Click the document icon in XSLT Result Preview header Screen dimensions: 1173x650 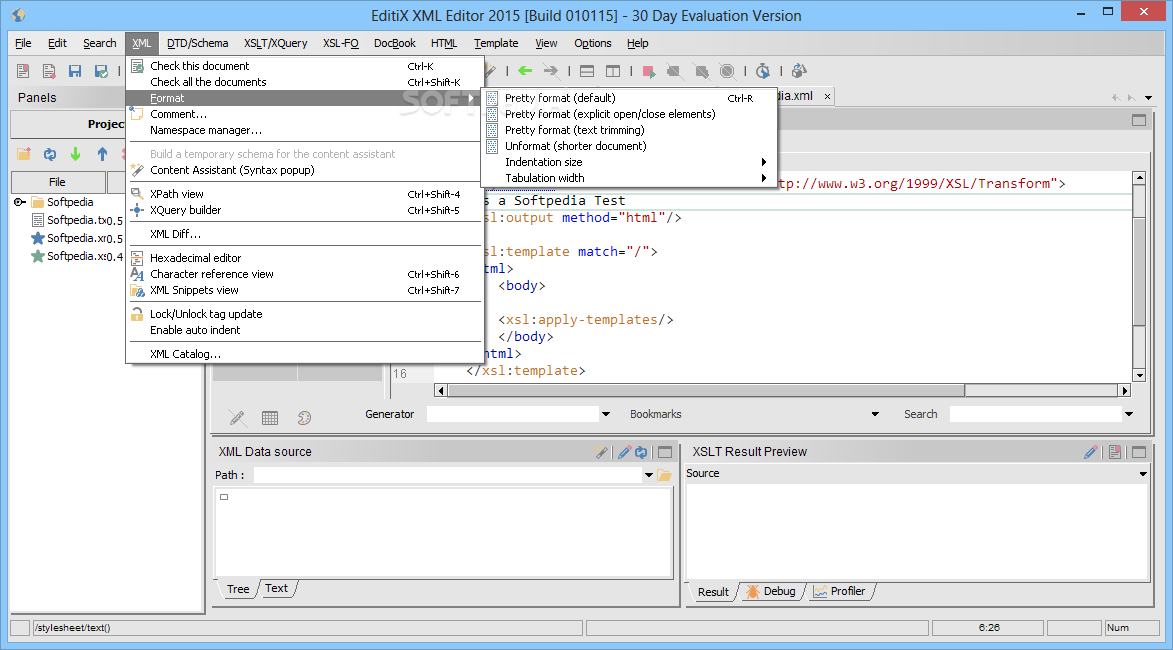coord(1115,452)
